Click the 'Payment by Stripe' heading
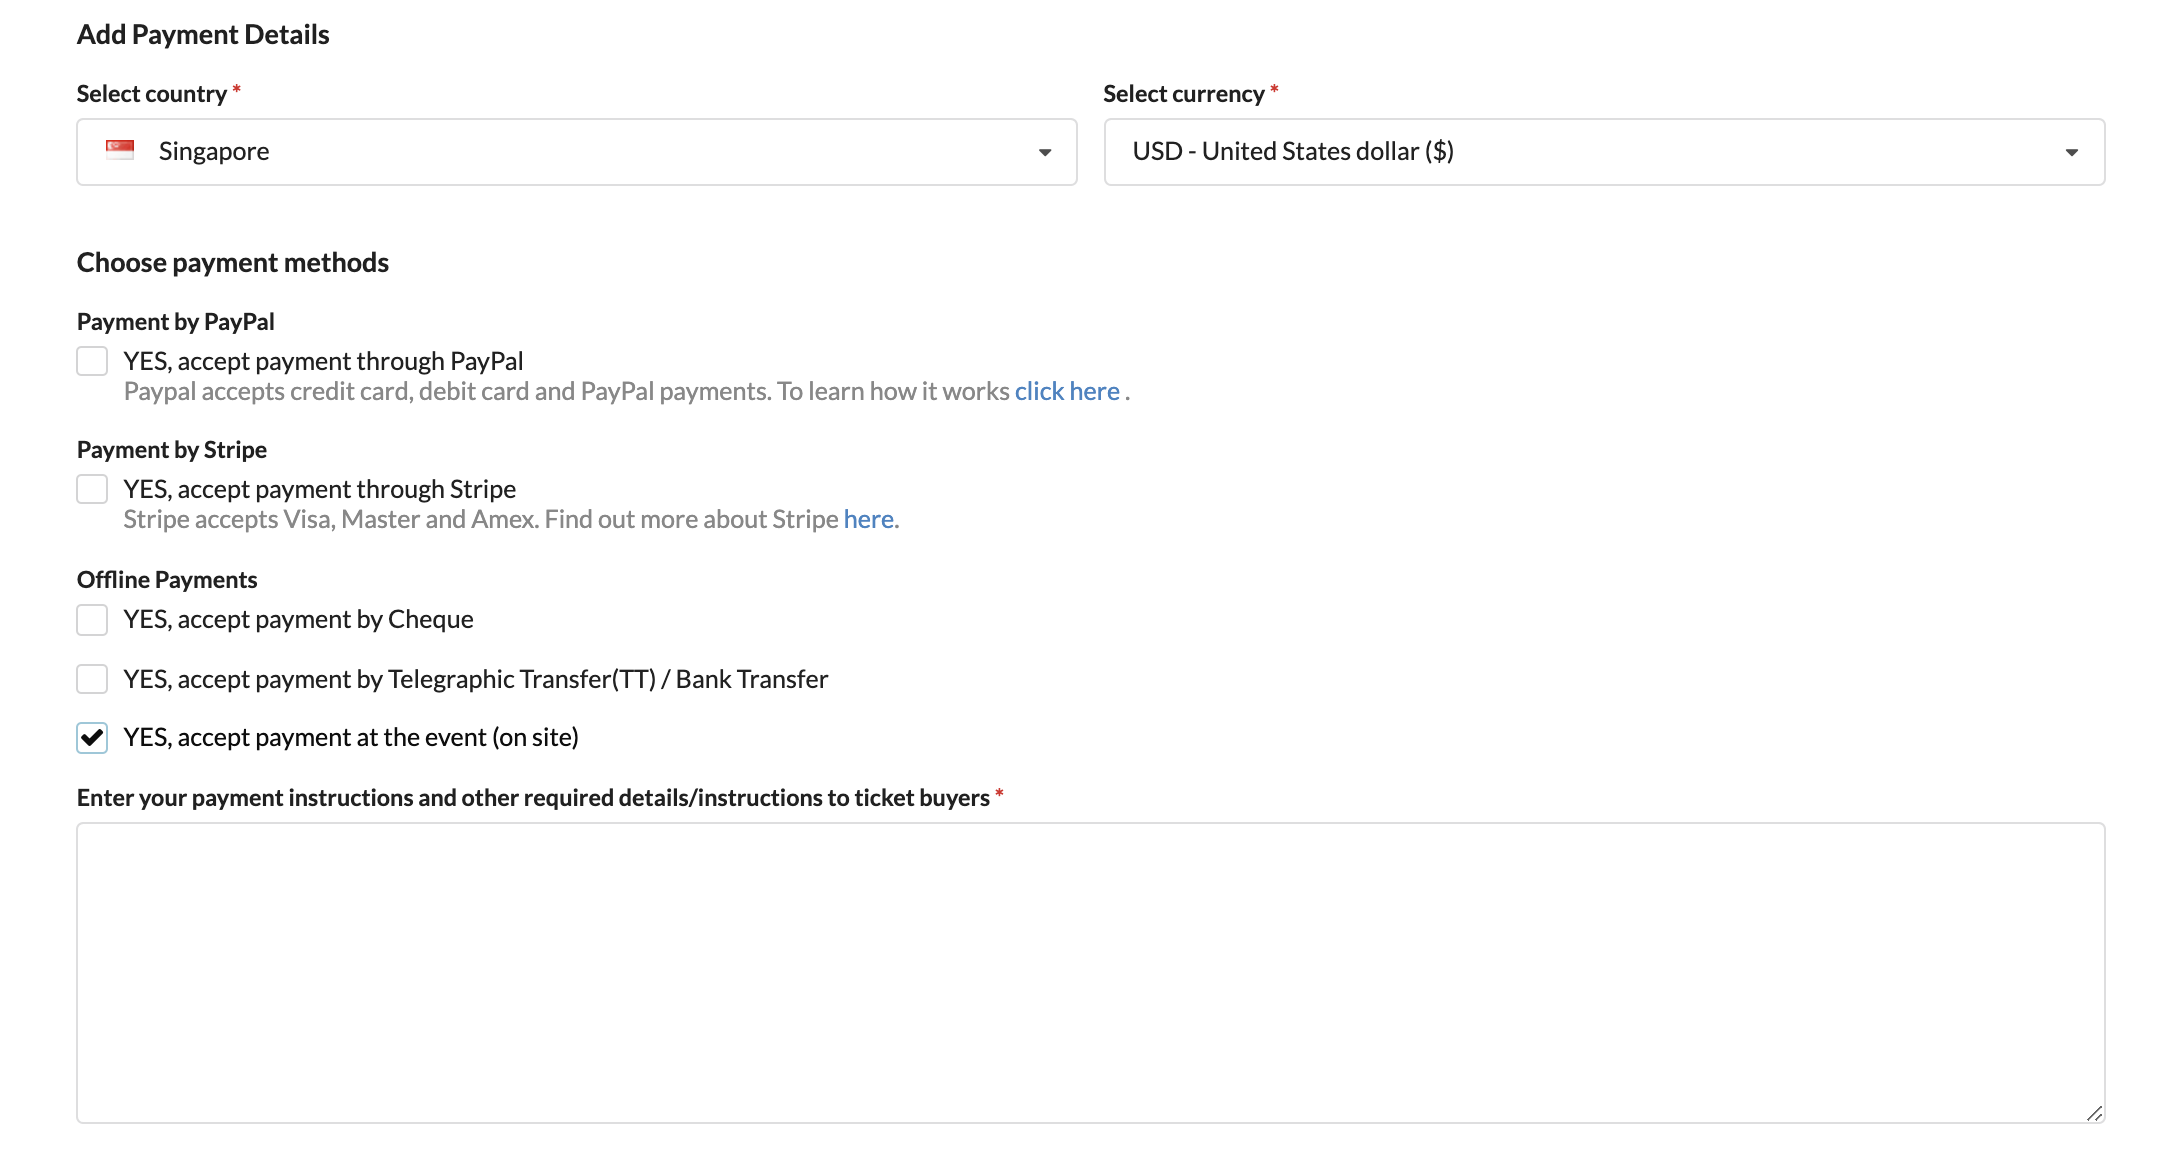The width and height of the screenshot is (2174, 1170). point(172,450)
